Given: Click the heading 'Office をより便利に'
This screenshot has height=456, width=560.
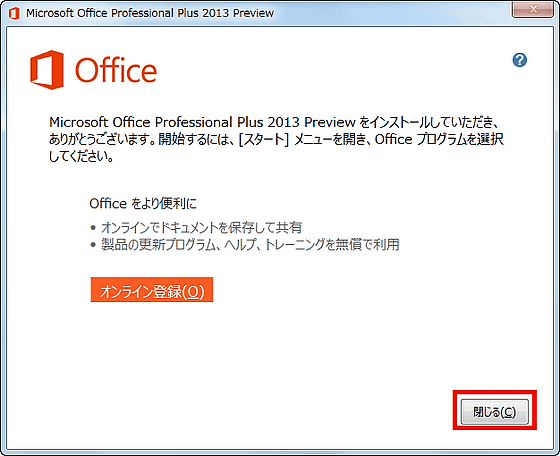Looking at the screenshot, I should click(143, 204).
